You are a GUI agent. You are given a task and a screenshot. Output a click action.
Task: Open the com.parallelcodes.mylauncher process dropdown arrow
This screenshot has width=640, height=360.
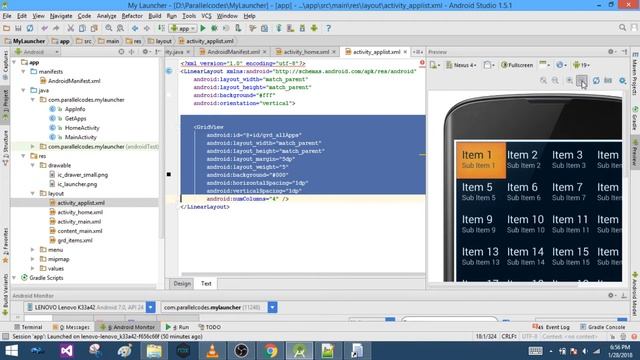tap(272, 307)
